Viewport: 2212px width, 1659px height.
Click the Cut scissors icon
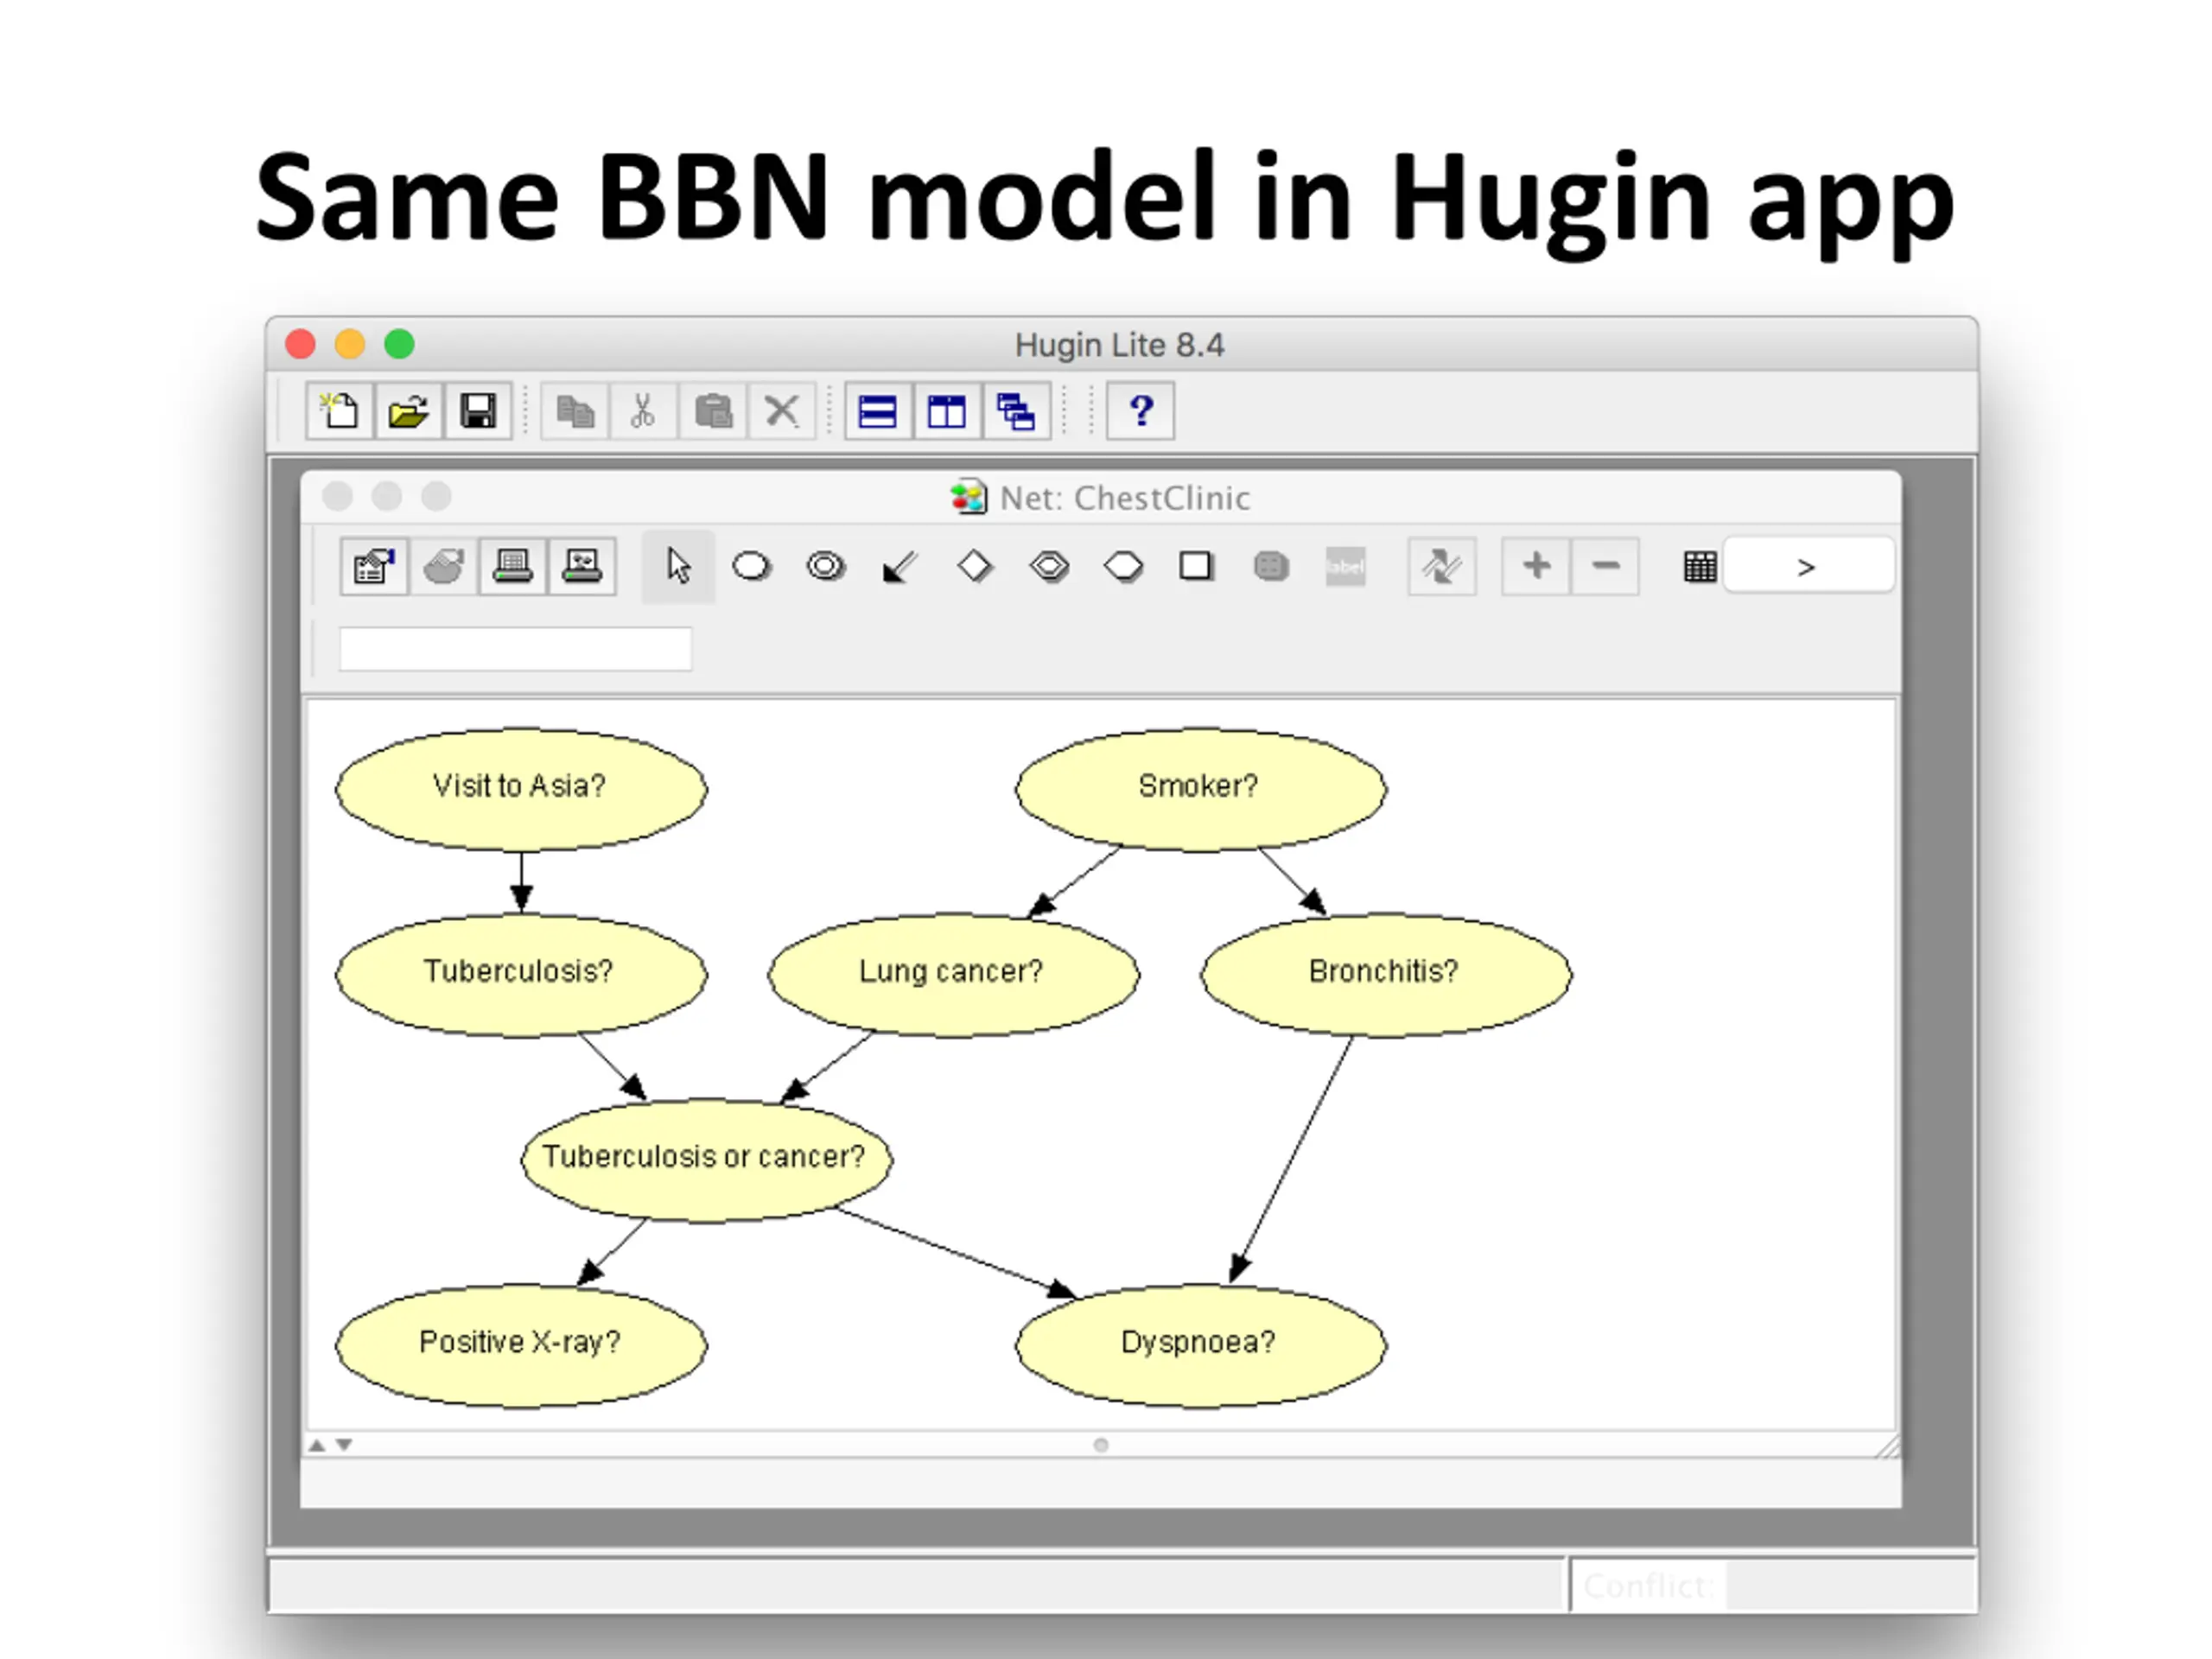pyautogui.click(x=643, y=411)
